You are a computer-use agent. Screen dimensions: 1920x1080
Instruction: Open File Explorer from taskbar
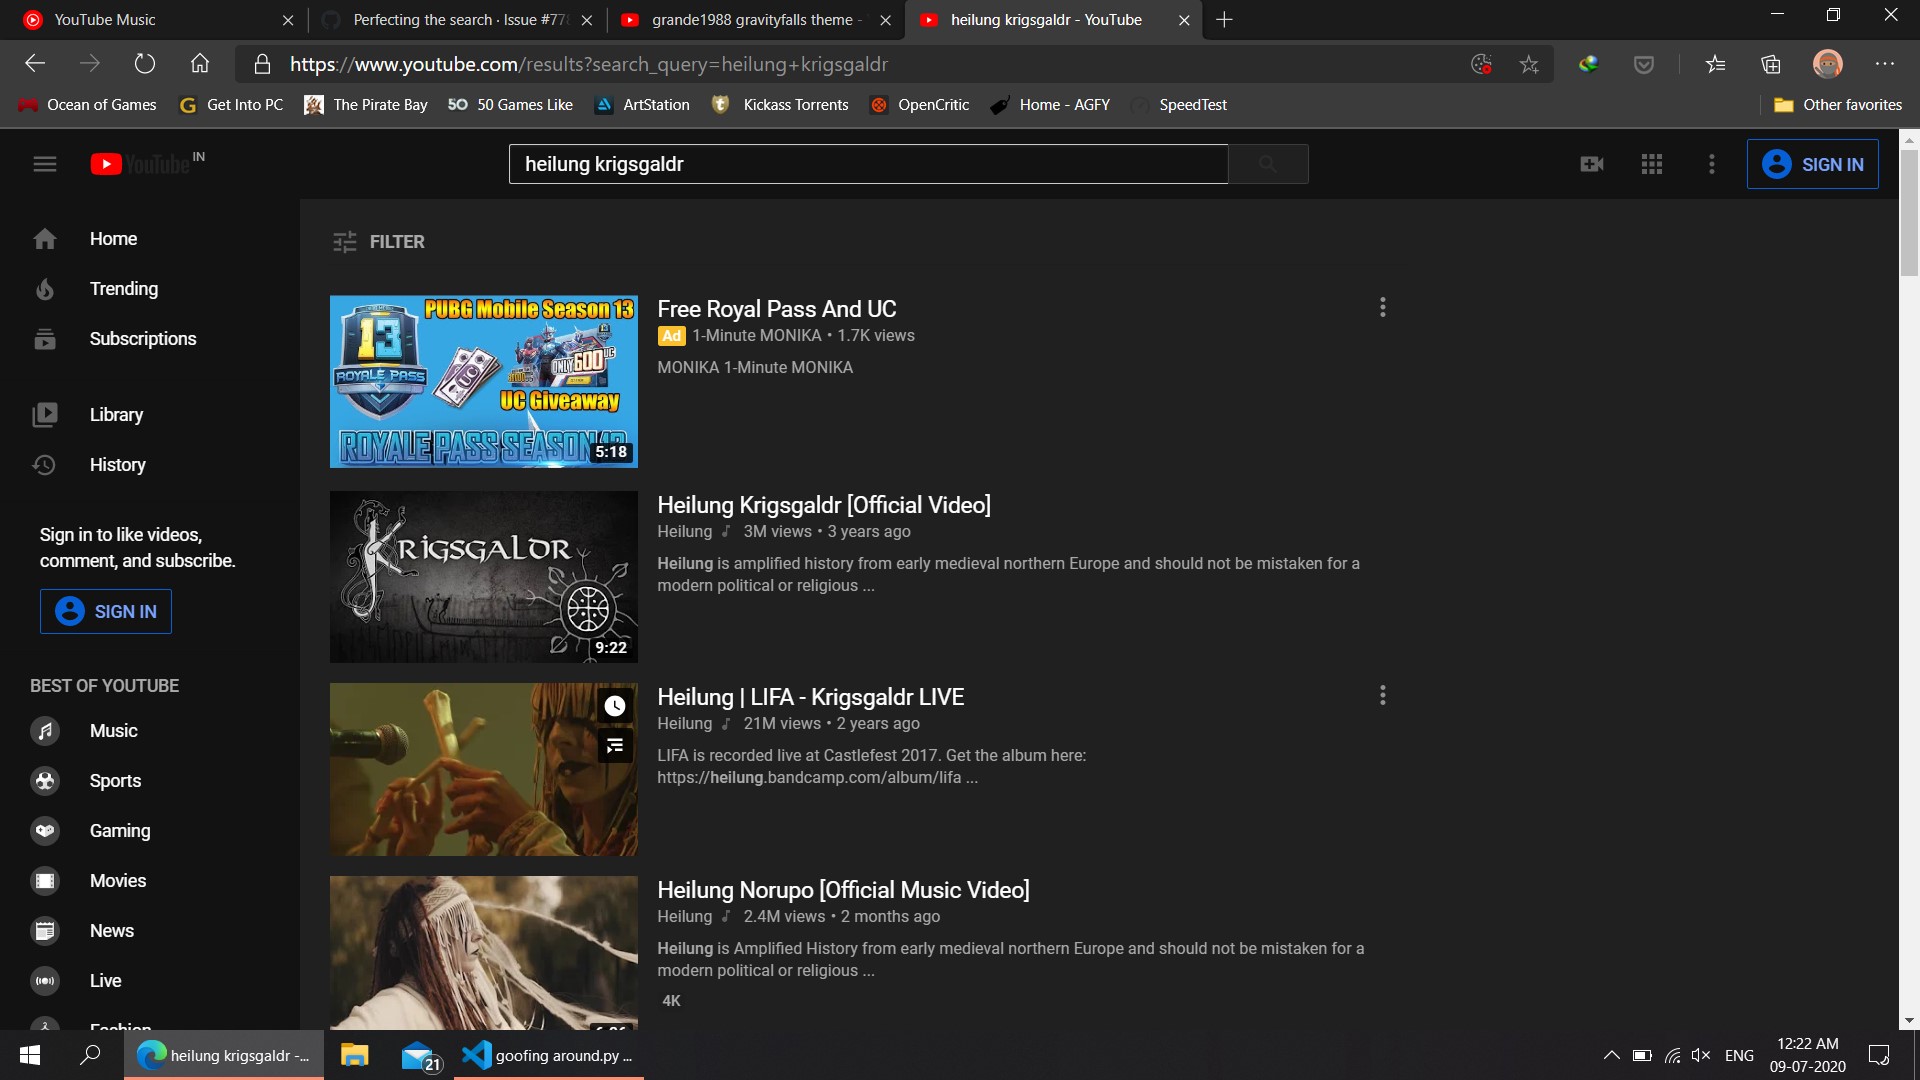point(355,1055)
